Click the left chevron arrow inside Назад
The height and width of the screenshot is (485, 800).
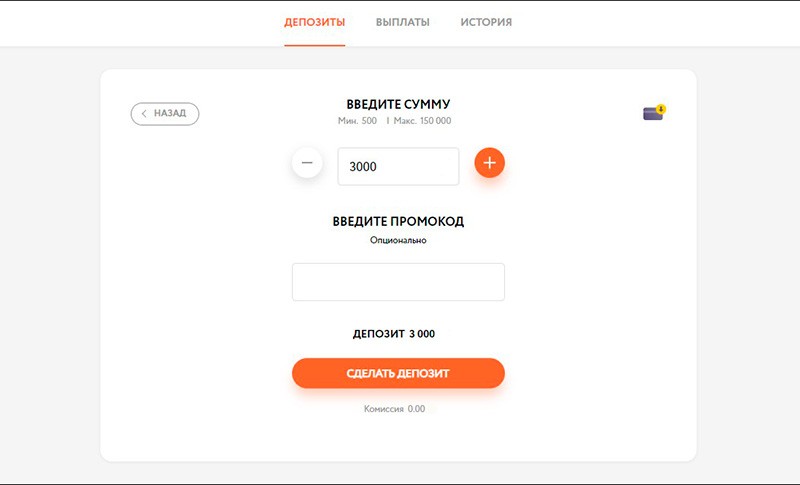pyautogui.click(x=144, y=114)
